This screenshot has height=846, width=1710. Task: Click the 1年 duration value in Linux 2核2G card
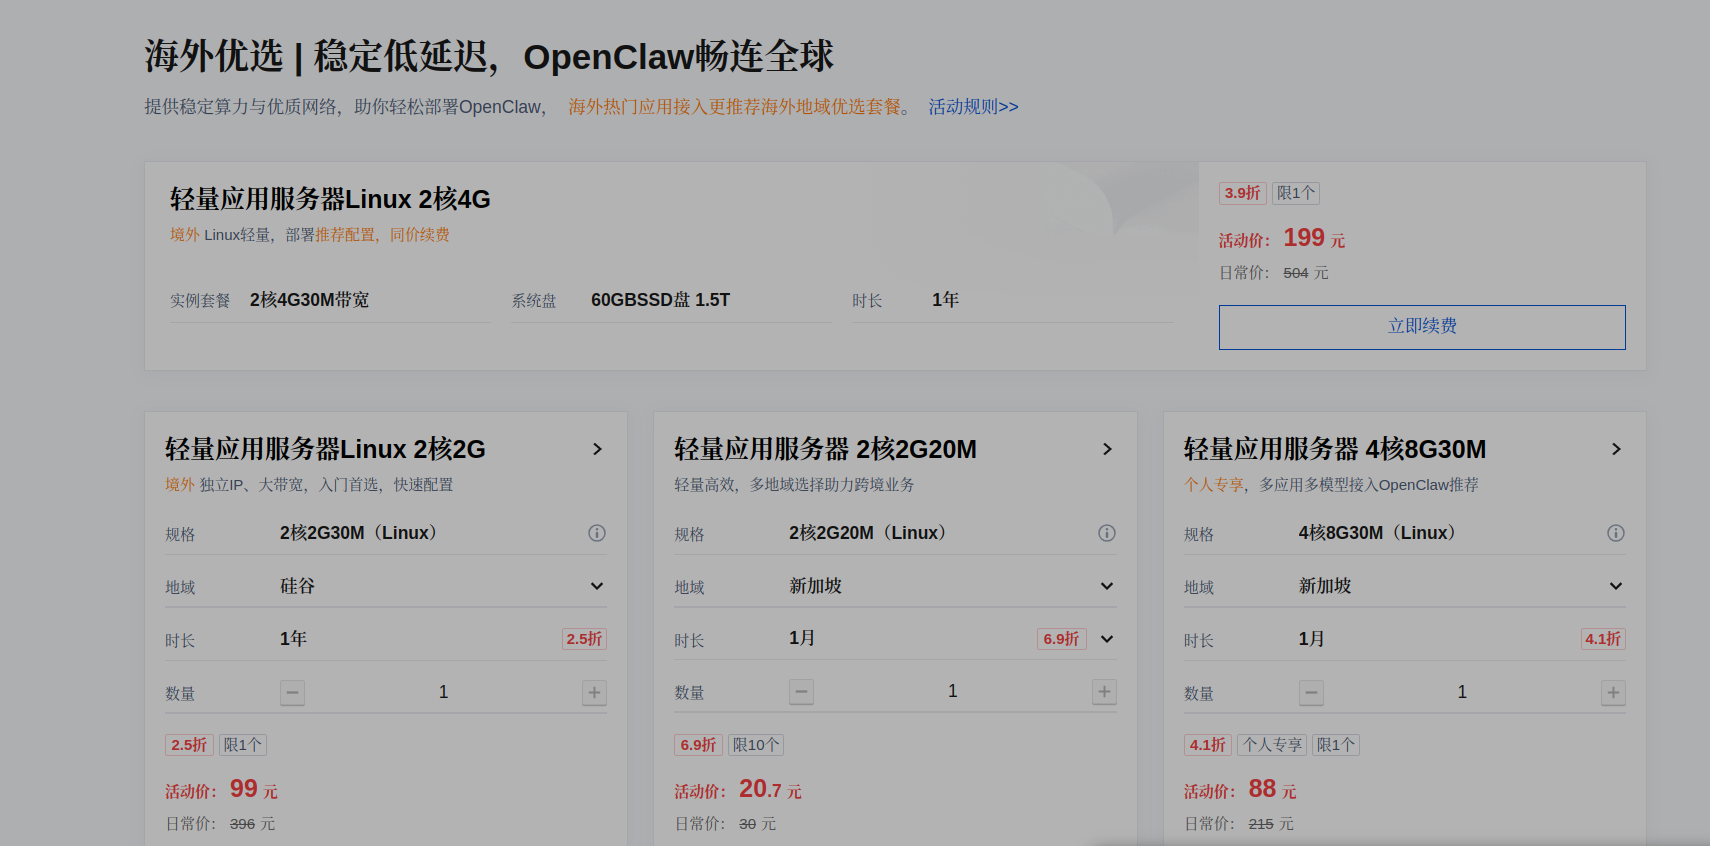point(293,639)
